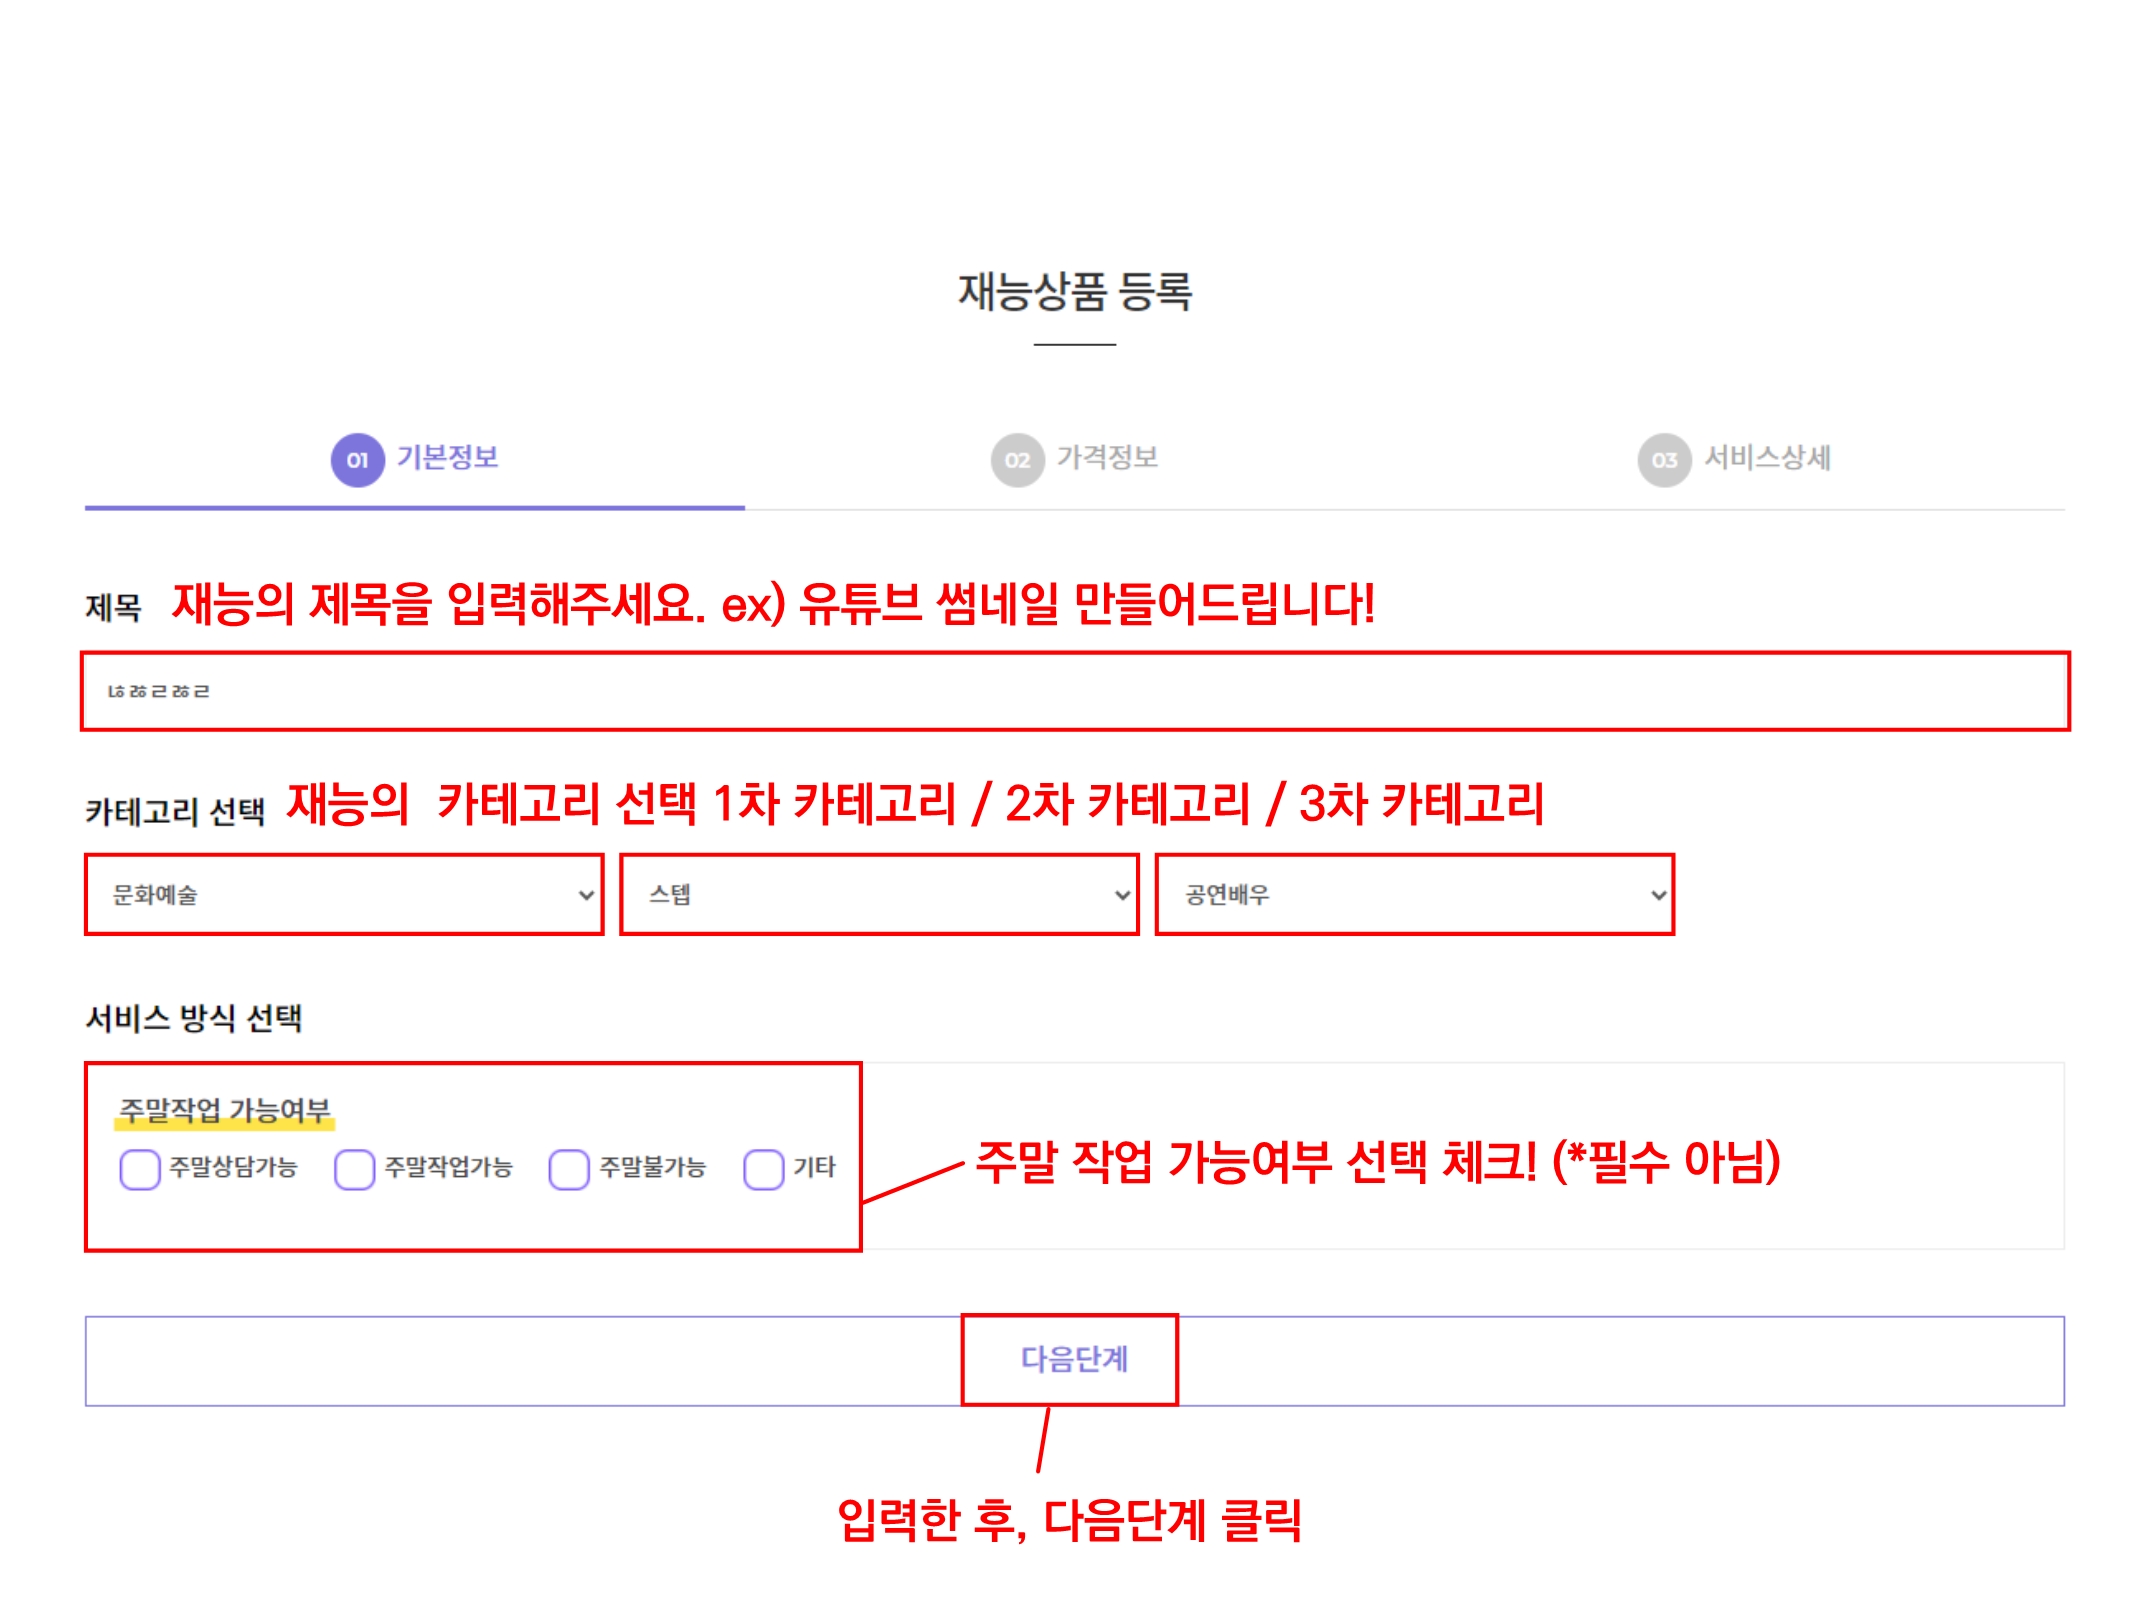Open the 스텝 second category dropdown

tap(879, 894)
